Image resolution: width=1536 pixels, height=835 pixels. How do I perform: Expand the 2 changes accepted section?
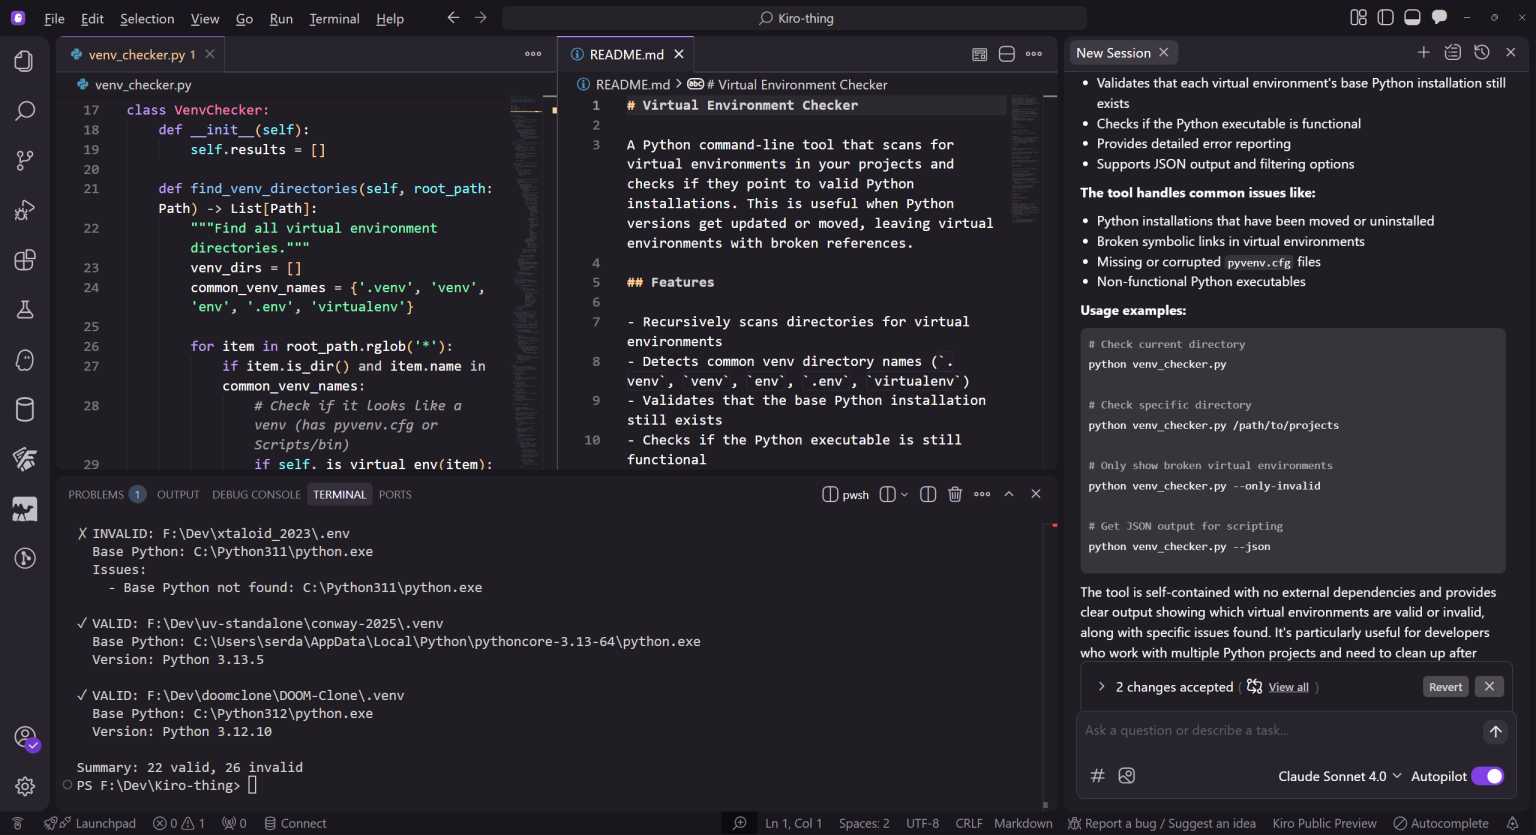[x=1101, y=686]
